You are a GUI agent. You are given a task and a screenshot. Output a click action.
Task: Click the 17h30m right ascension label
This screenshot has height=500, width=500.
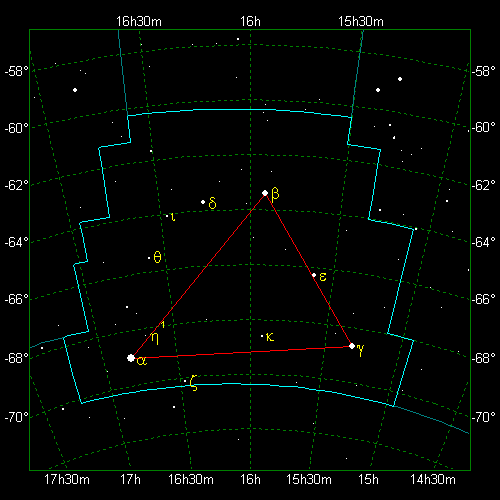[x=67, y=480]
